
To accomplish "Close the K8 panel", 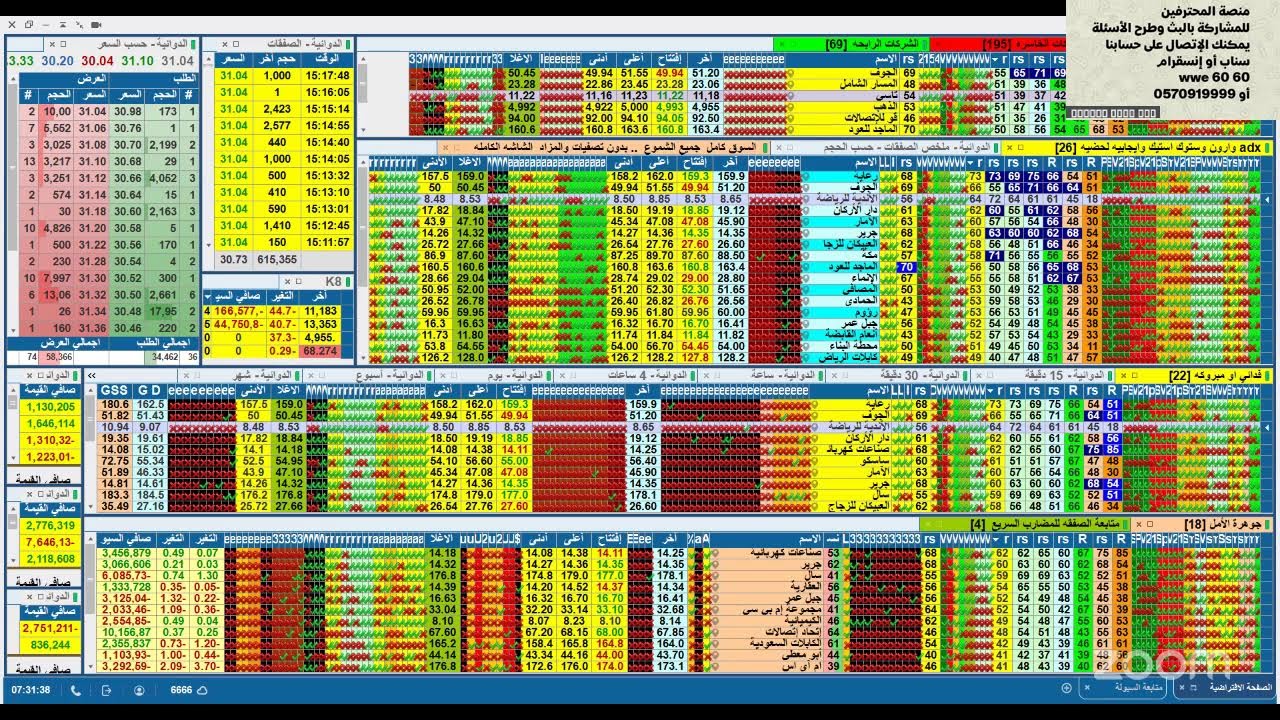I will pyautogui.click(x=286, y=282).
